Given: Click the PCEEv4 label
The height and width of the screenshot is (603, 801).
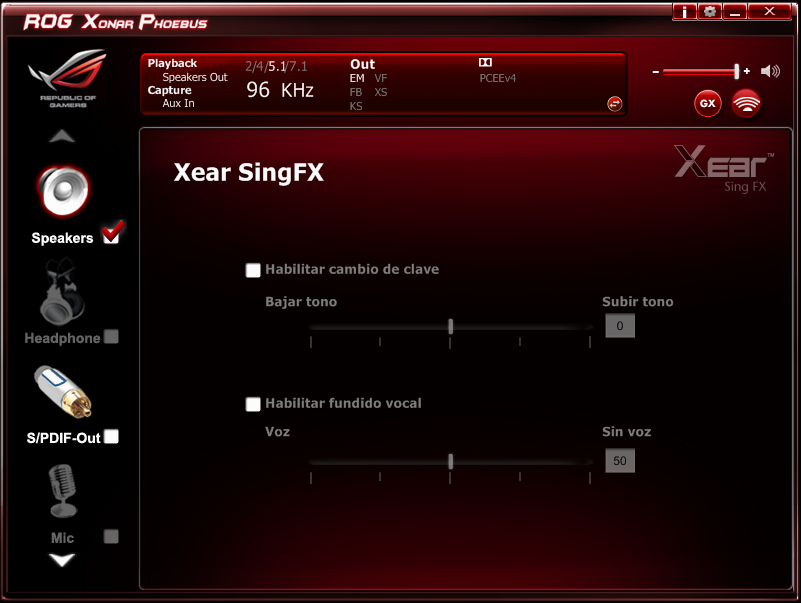Looking at the screenshot, I should tap(498, 78).
